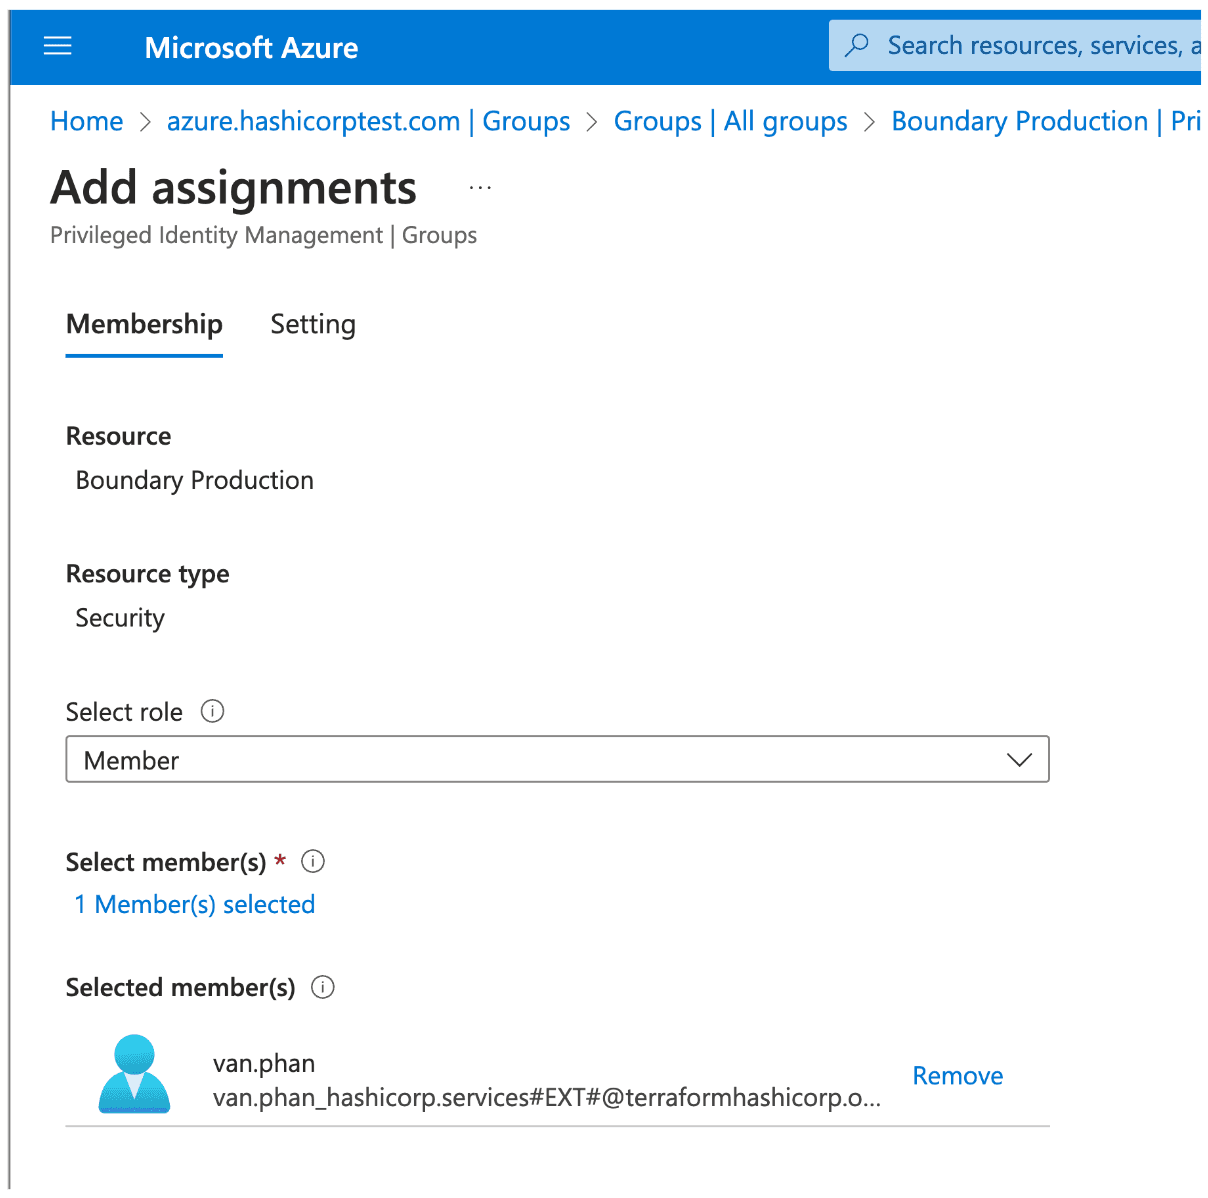
Task: Click the van.phan user avatar
Action: click(134, 1074)
